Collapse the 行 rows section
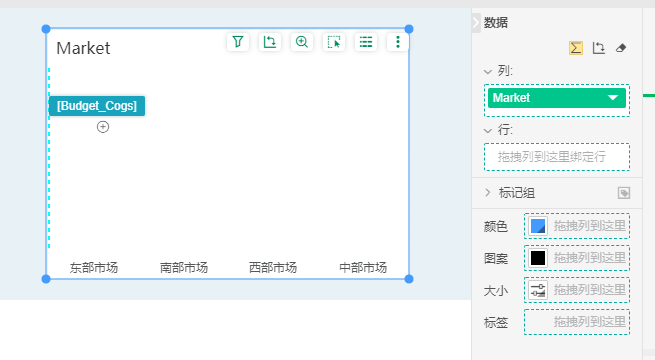Screen dimensions: 655x360 pos(487,131)
